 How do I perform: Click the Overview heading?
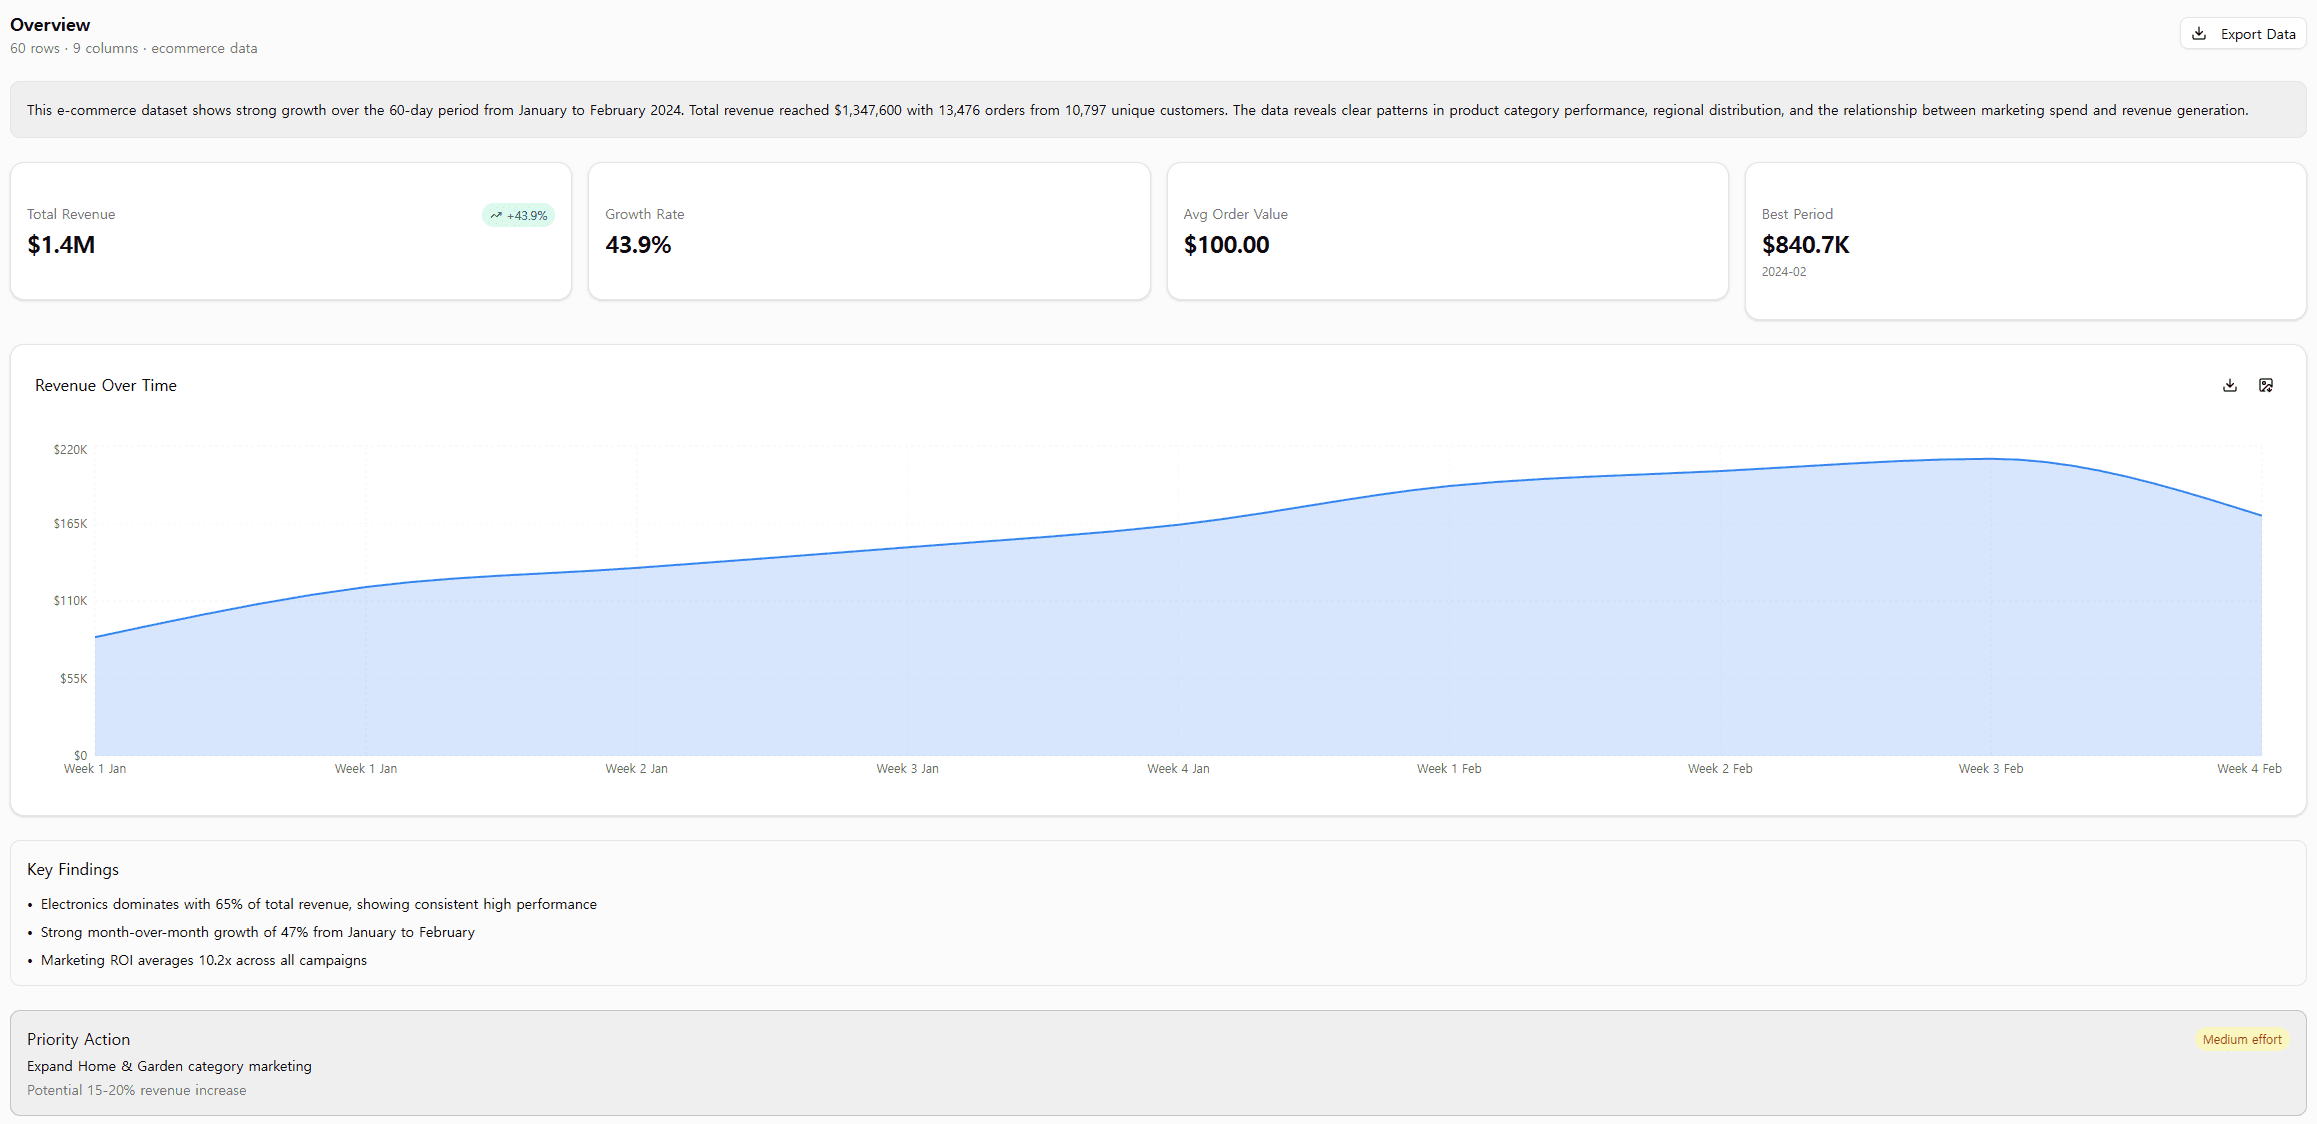coord(49,24)
